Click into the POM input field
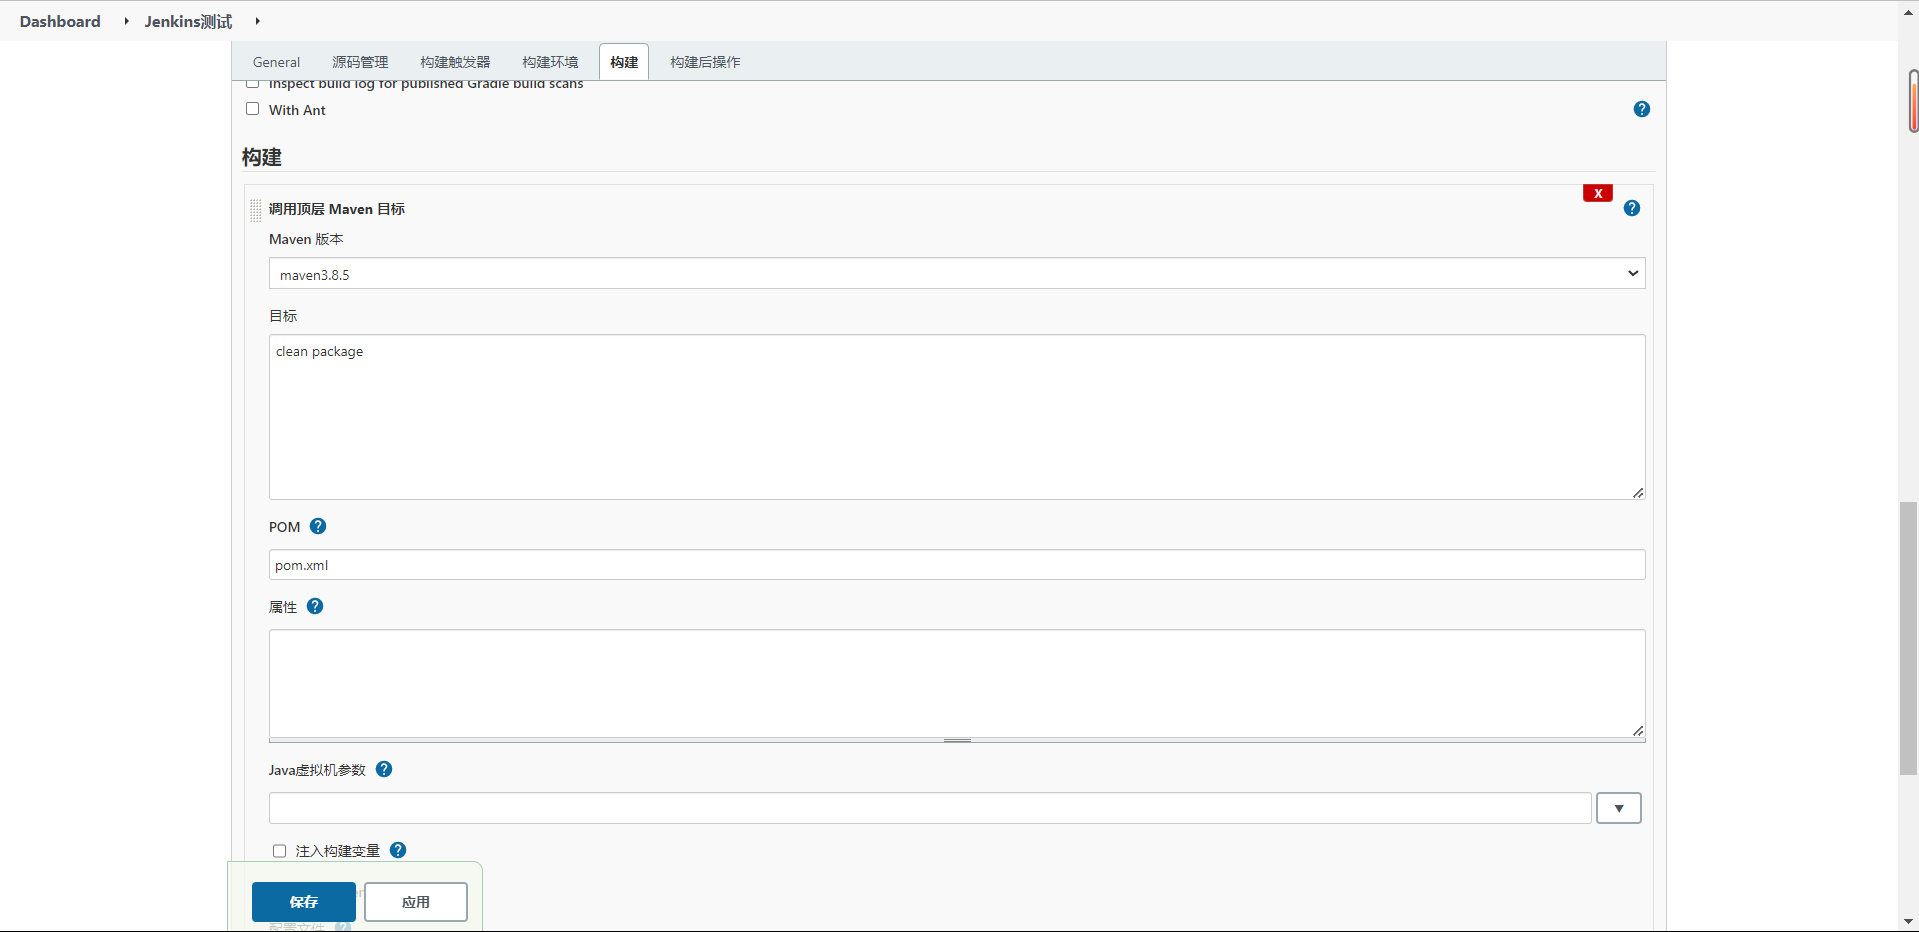Viewport: 1919px width, 932px height. point(956,565)
